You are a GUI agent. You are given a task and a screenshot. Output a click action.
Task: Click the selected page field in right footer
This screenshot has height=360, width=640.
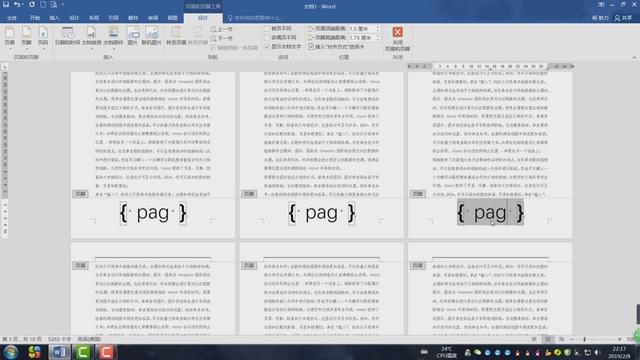(x=490, y=213)
